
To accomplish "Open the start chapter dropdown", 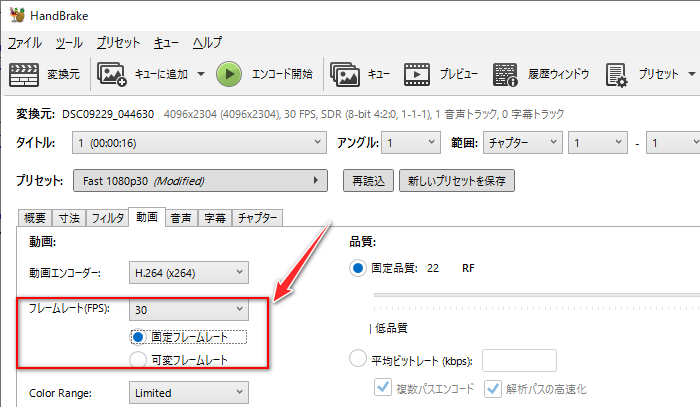I will tap(598, 143).
